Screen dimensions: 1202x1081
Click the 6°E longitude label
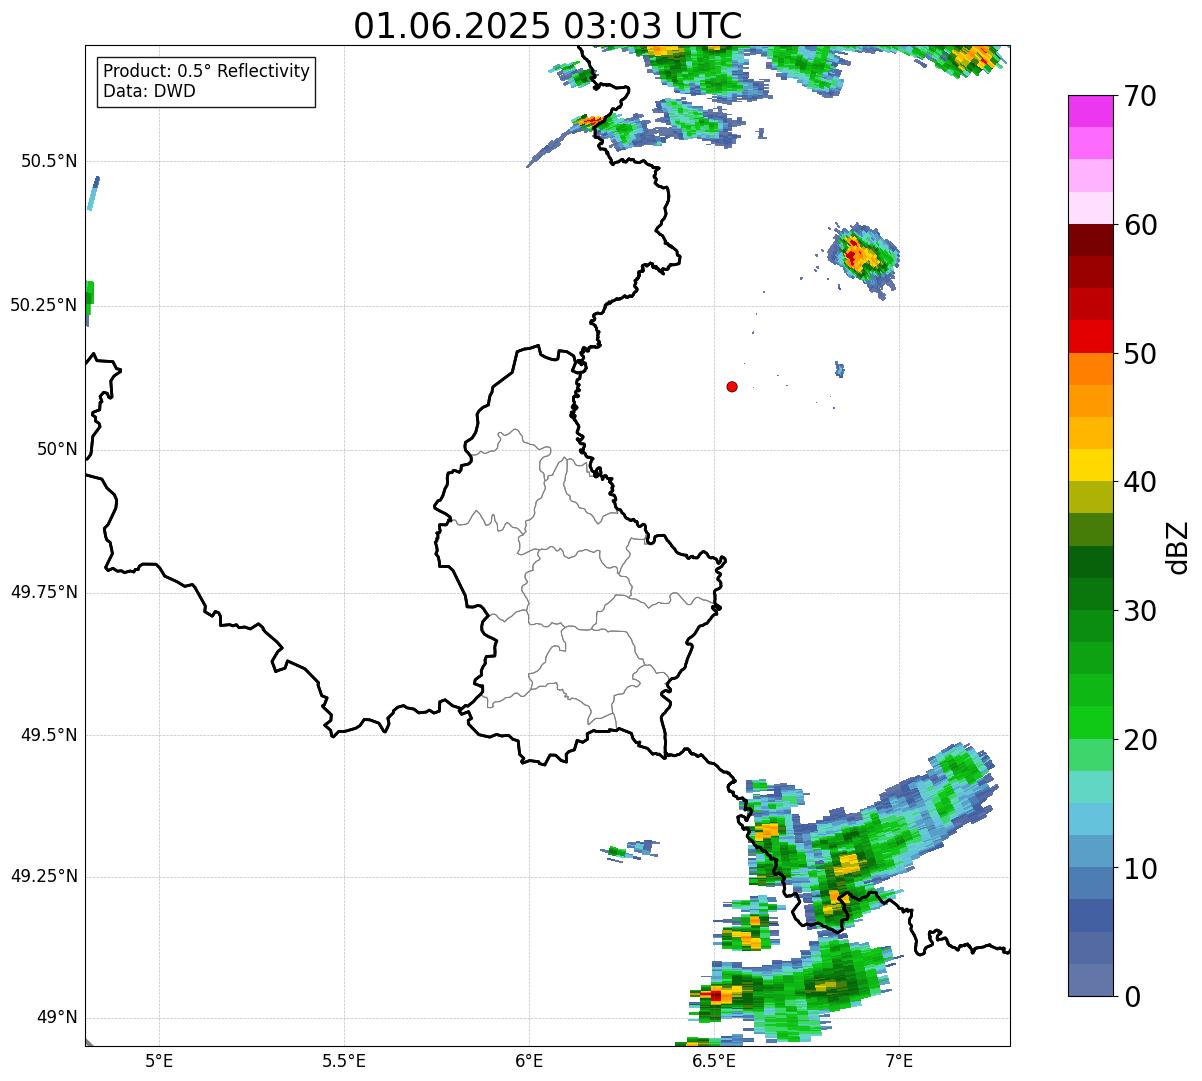pyautogui.click(x=529, y=1060)
